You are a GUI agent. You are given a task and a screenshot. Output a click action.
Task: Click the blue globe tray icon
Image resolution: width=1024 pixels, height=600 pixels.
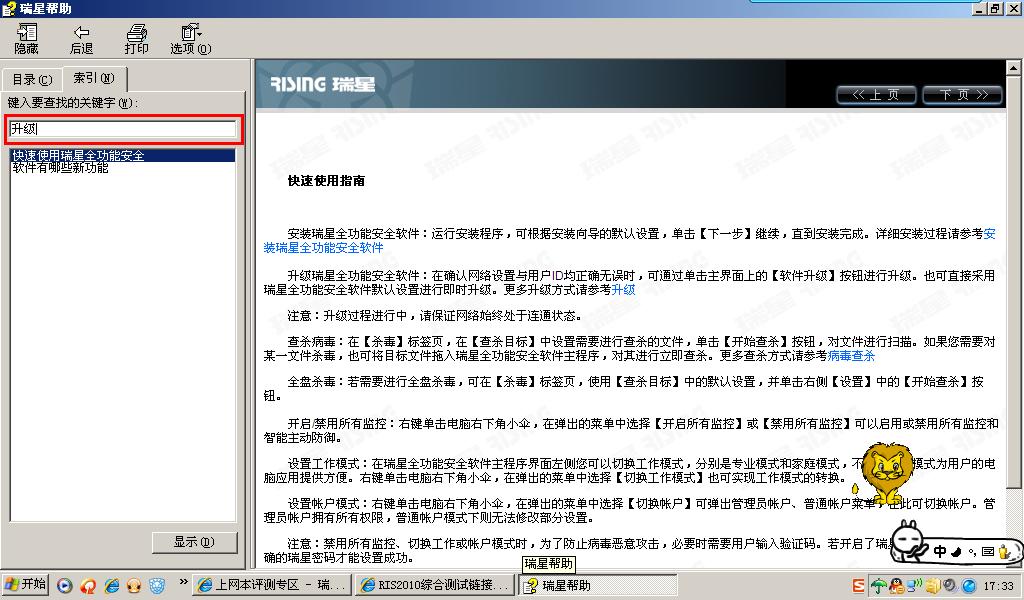[969, 586]
